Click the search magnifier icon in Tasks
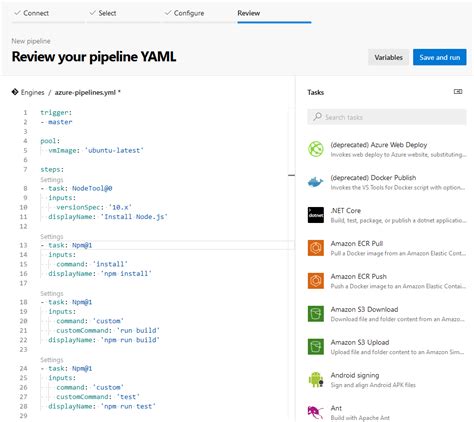Image resolution: width=474 pixels, height=422 pixels. [317, 117]
